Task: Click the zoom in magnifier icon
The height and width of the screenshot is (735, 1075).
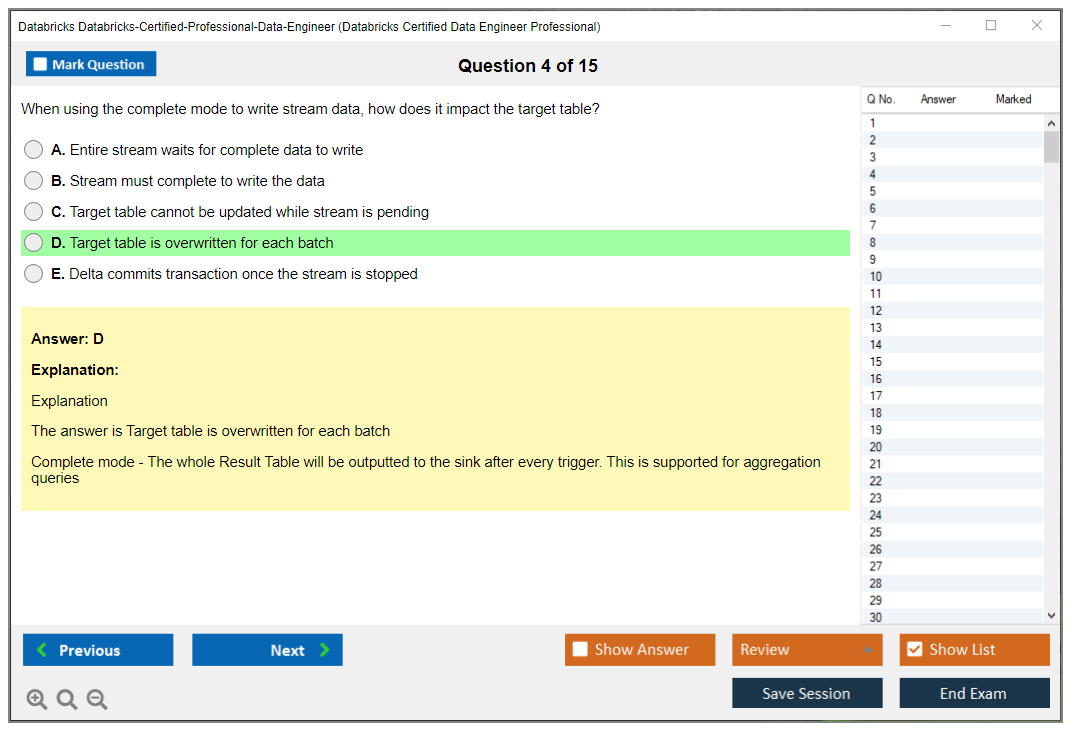Action: [37, 699]
